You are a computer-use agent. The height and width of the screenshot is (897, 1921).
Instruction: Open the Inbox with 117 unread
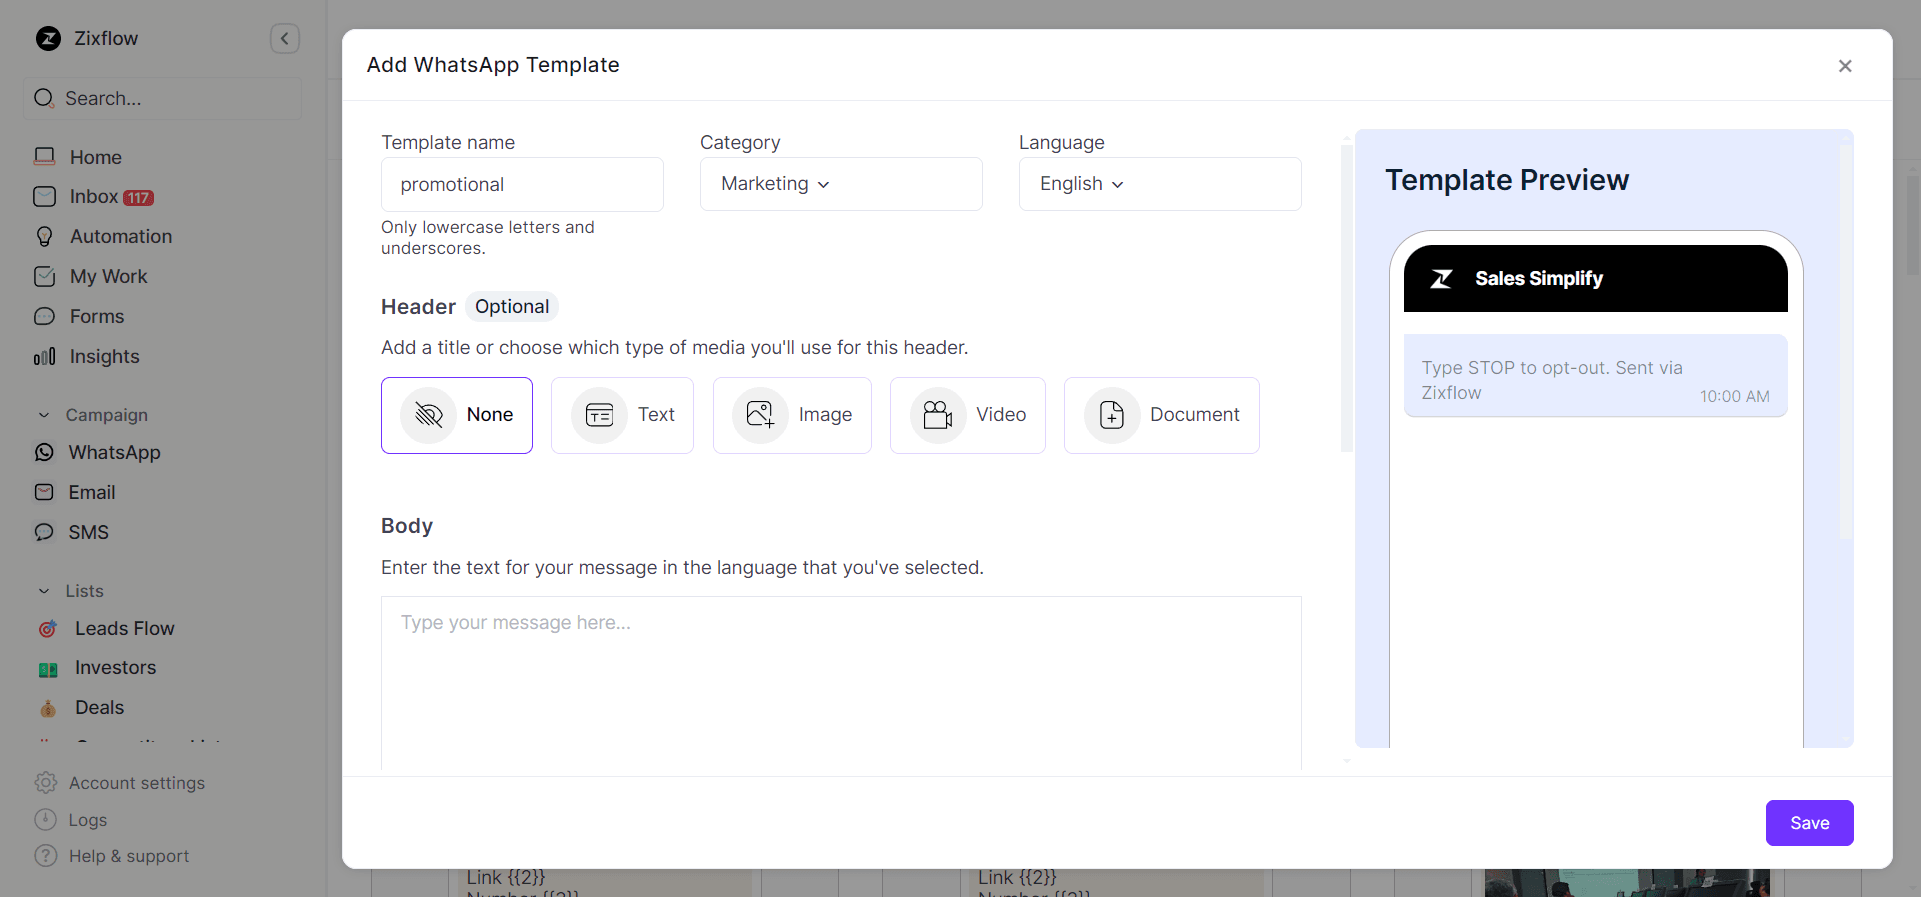(95, 197)
